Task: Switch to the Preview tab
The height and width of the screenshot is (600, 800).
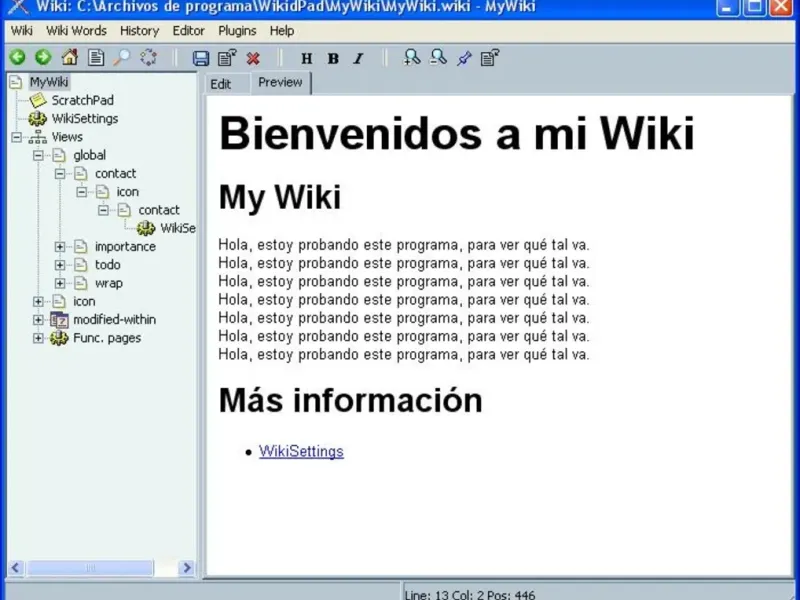Action: [x=280, y=83]
